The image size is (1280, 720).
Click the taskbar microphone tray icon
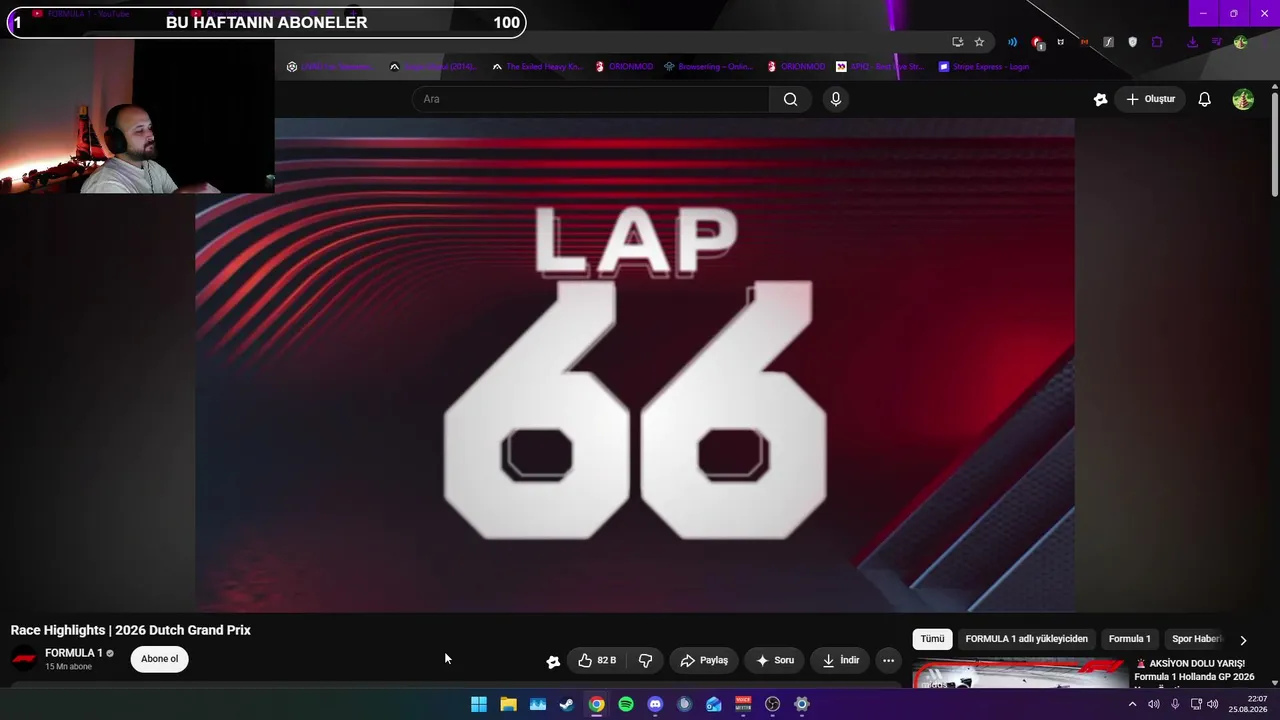pyautogui.click(x=1175, y=704)
